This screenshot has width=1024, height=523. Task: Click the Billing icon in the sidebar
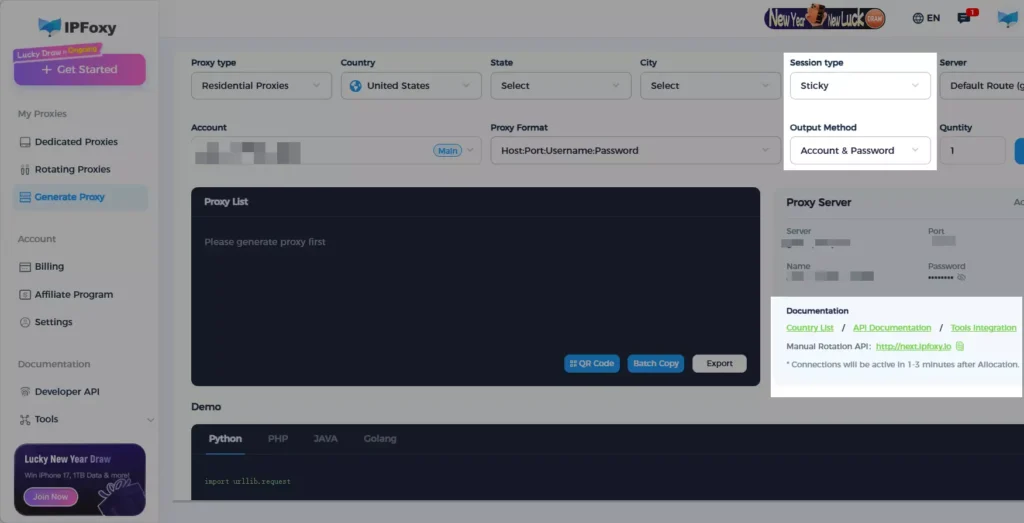[26, 267]
